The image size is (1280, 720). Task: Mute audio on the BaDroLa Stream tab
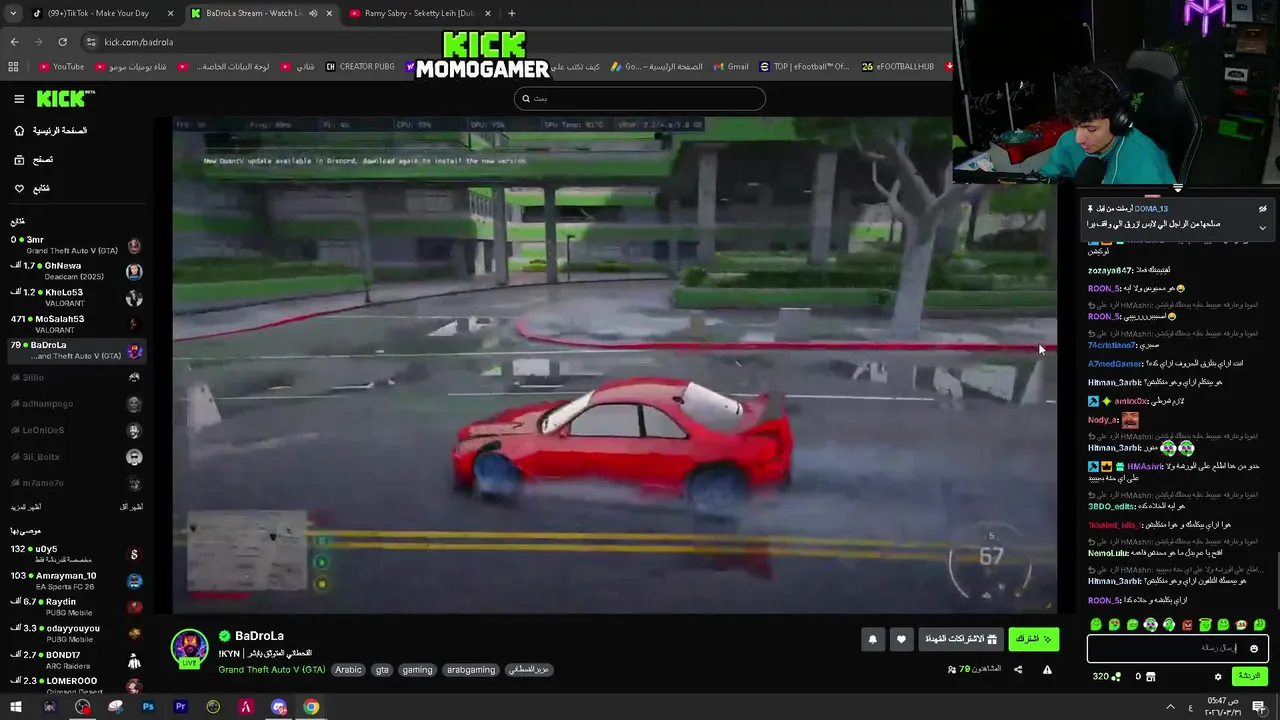click(x=313, y=13)
